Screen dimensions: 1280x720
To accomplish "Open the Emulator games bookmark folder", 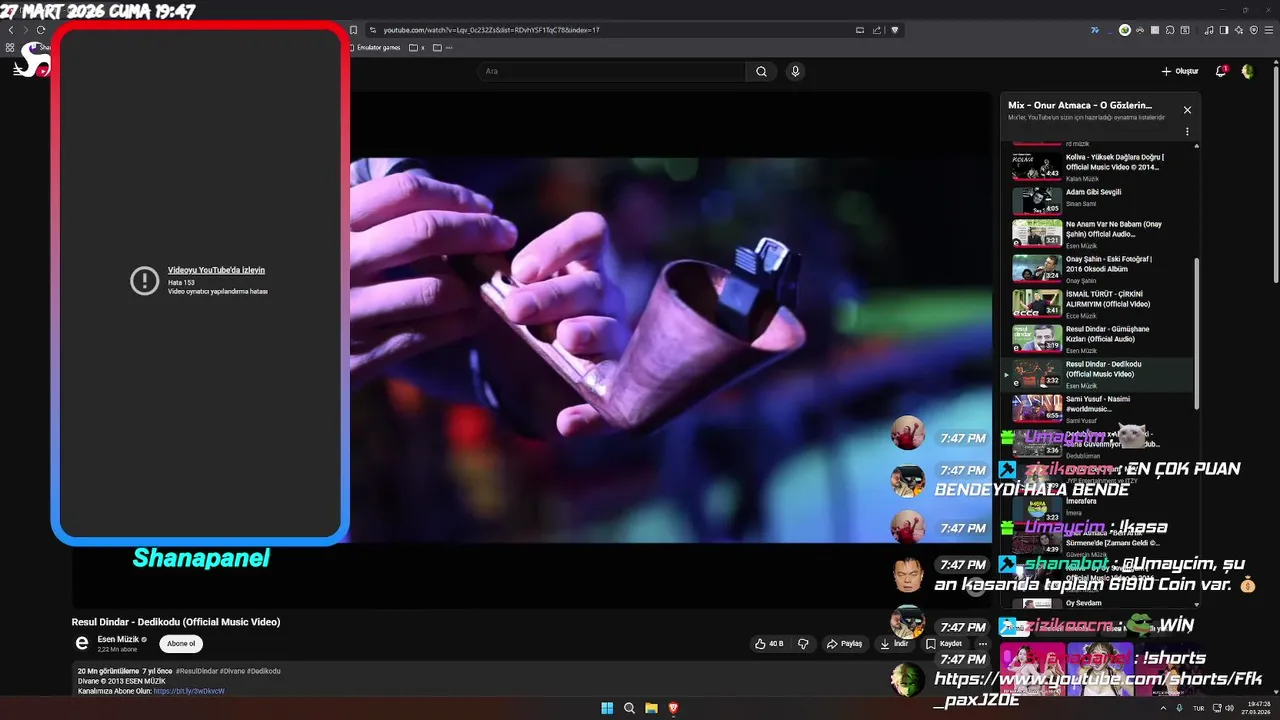I will tap(374, 47).
